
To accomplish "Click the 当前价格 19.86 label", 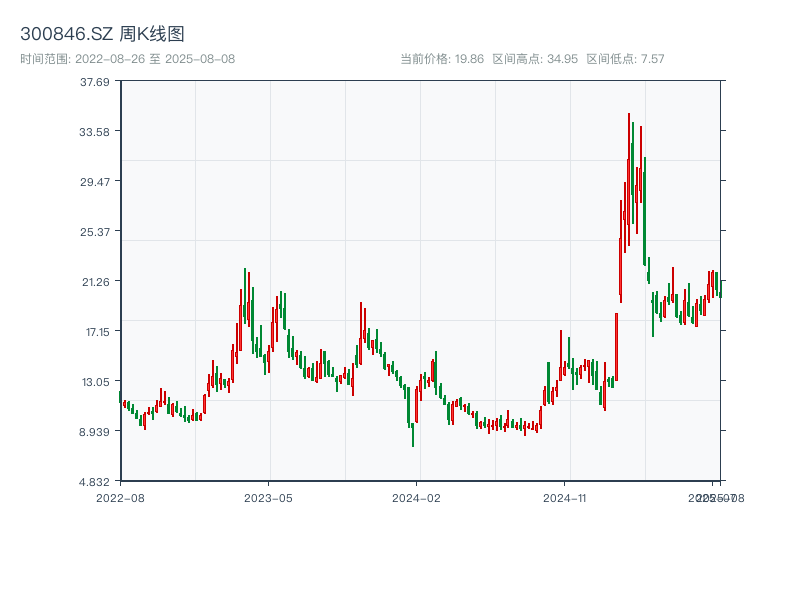I will [x=442, y=59].
